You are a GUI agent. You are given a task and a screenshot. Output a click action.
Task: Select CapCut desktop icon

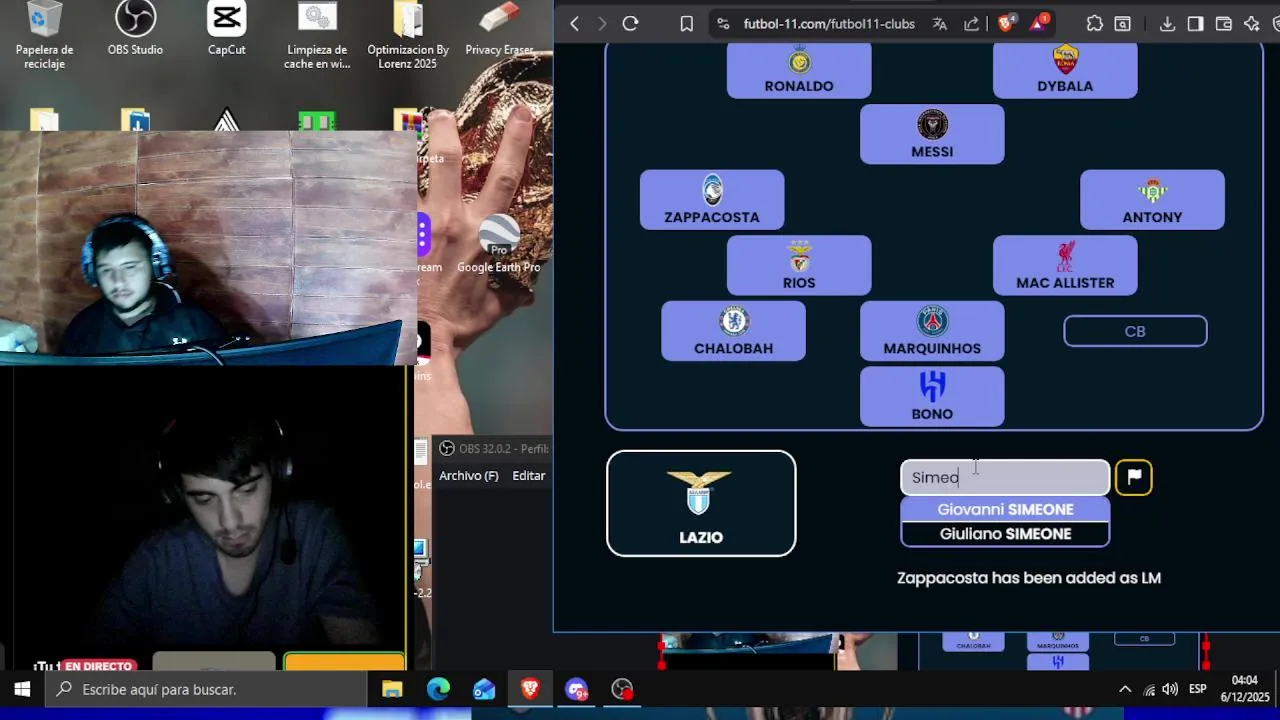227,30
